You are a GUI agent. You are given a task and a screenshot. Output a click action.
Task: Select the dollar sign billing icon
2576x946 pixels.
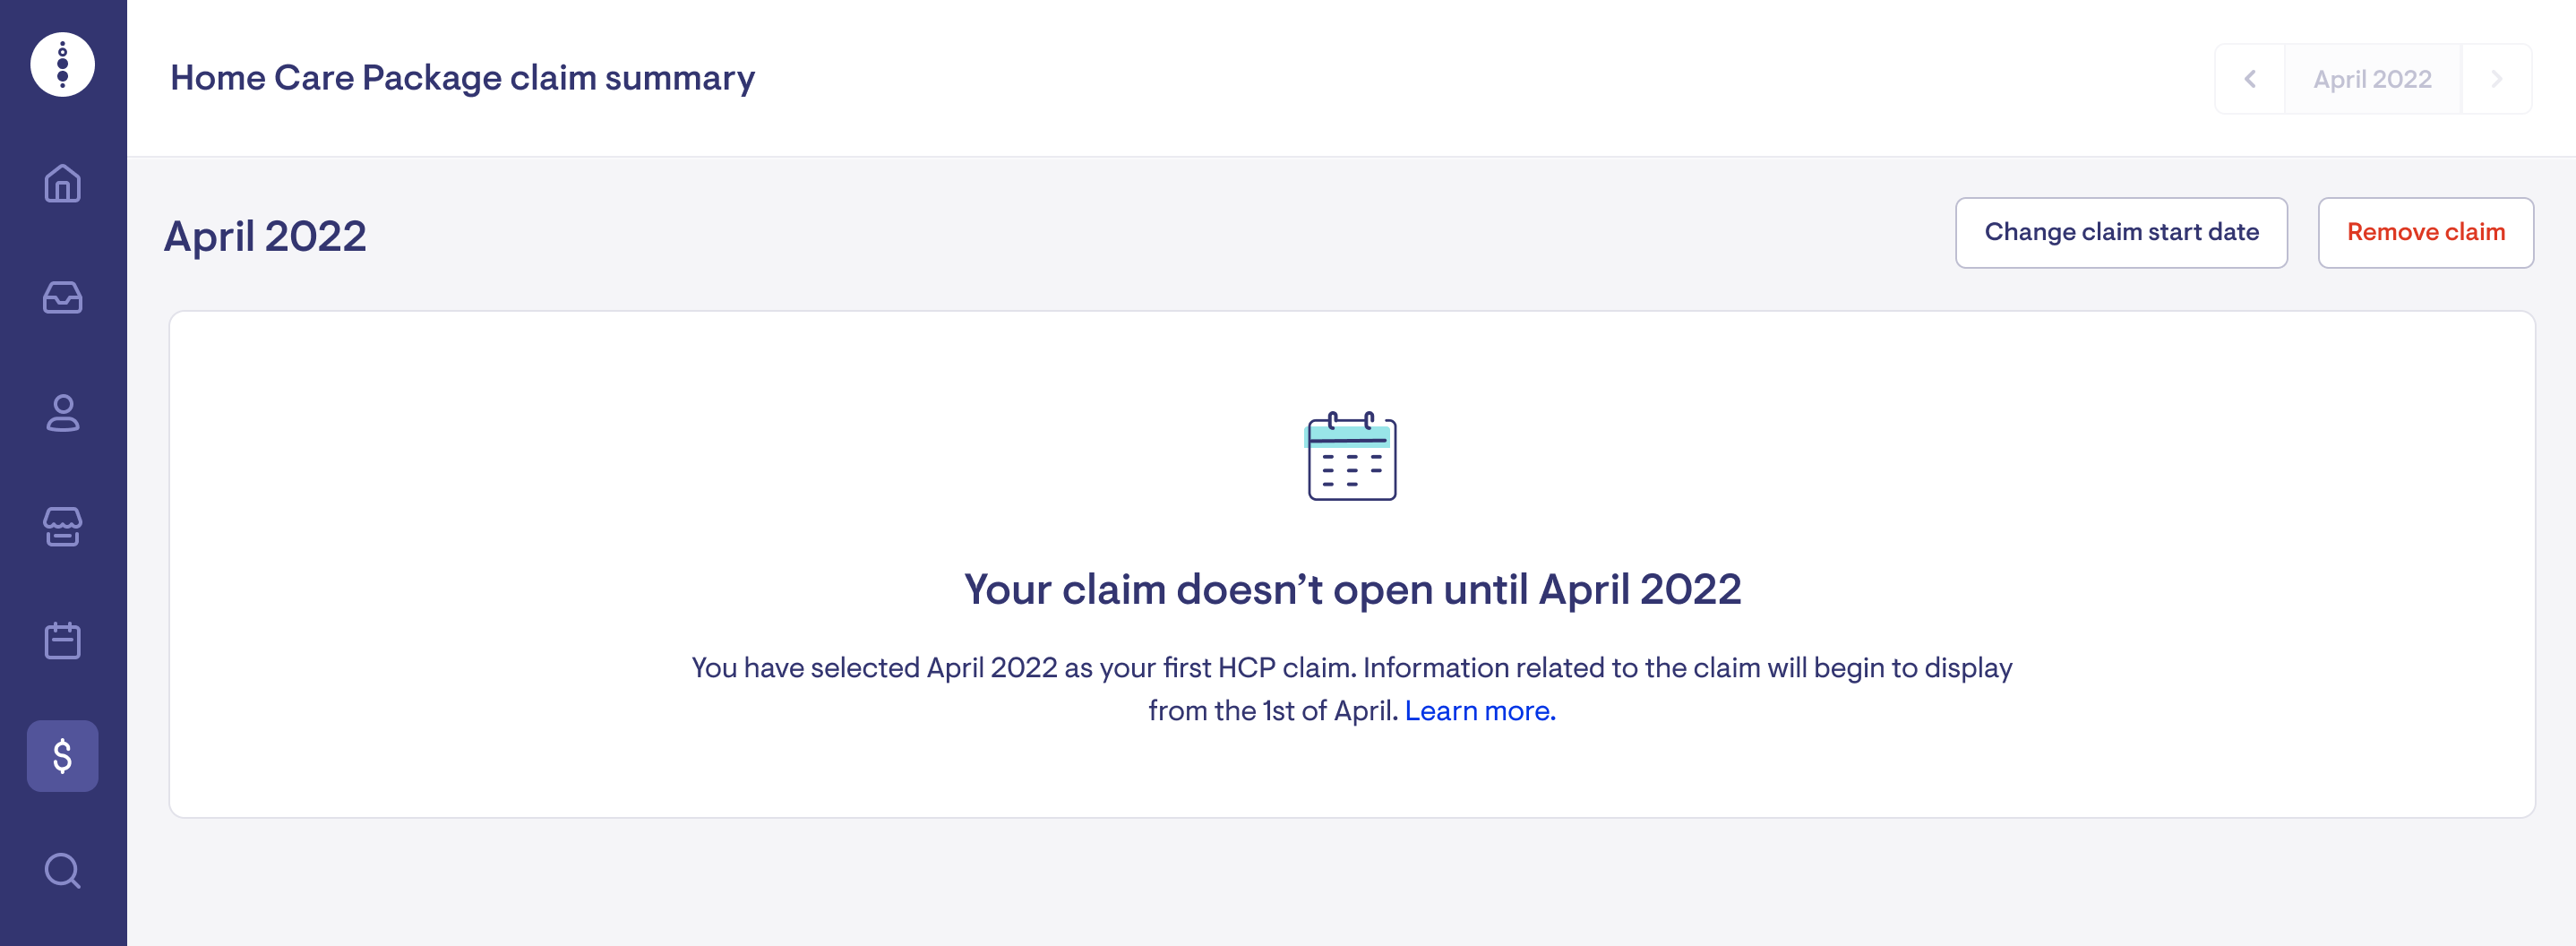click(x=63, y=756)
